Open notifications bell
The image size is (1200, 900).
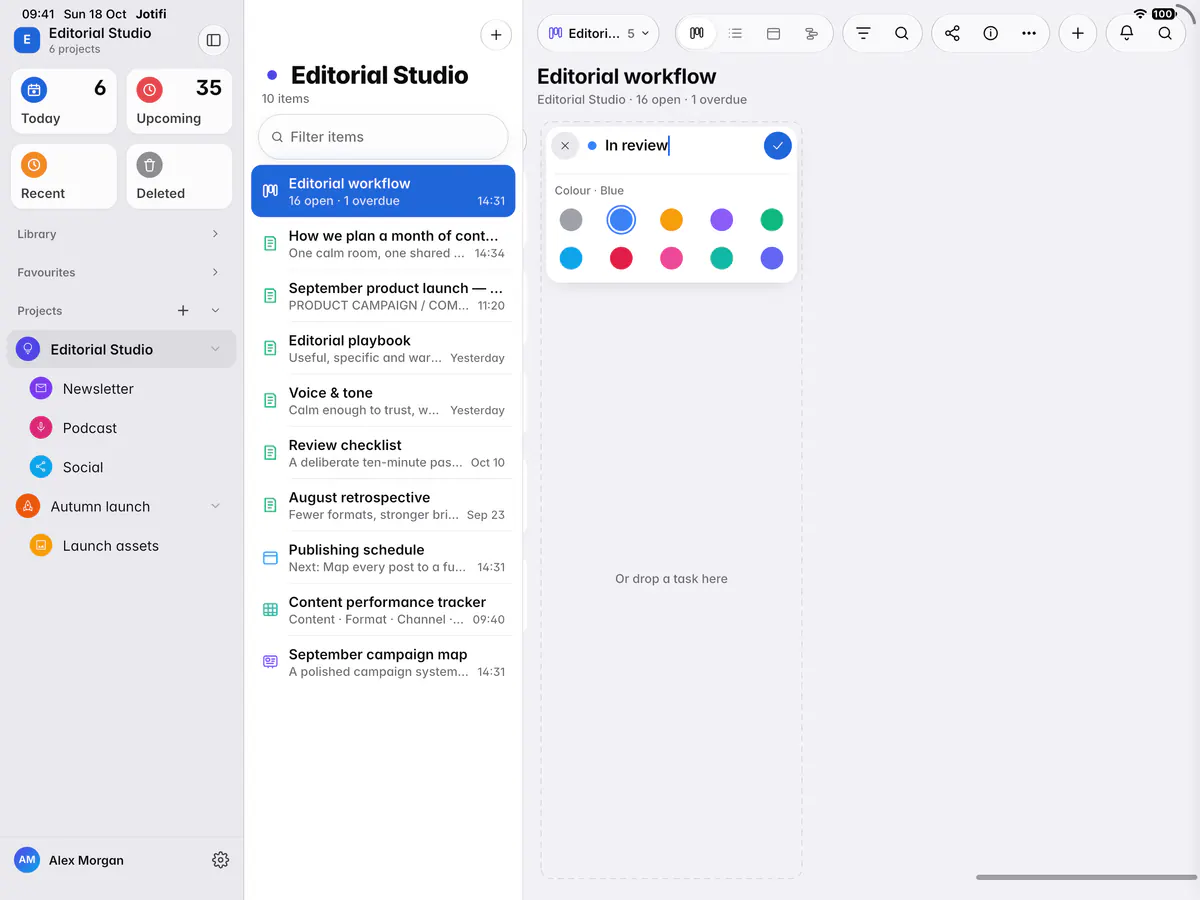click(x=1126, y=33)
